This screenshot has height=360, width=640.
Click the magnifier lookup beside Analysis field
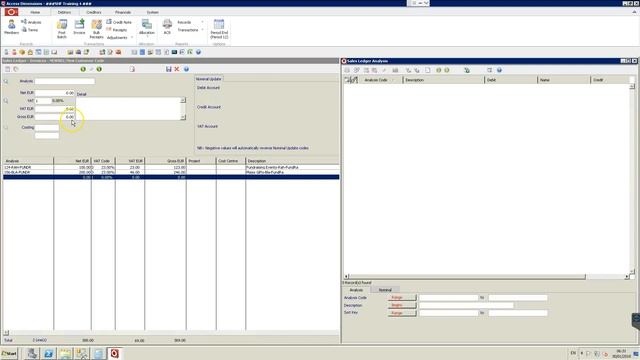[6, 81]
